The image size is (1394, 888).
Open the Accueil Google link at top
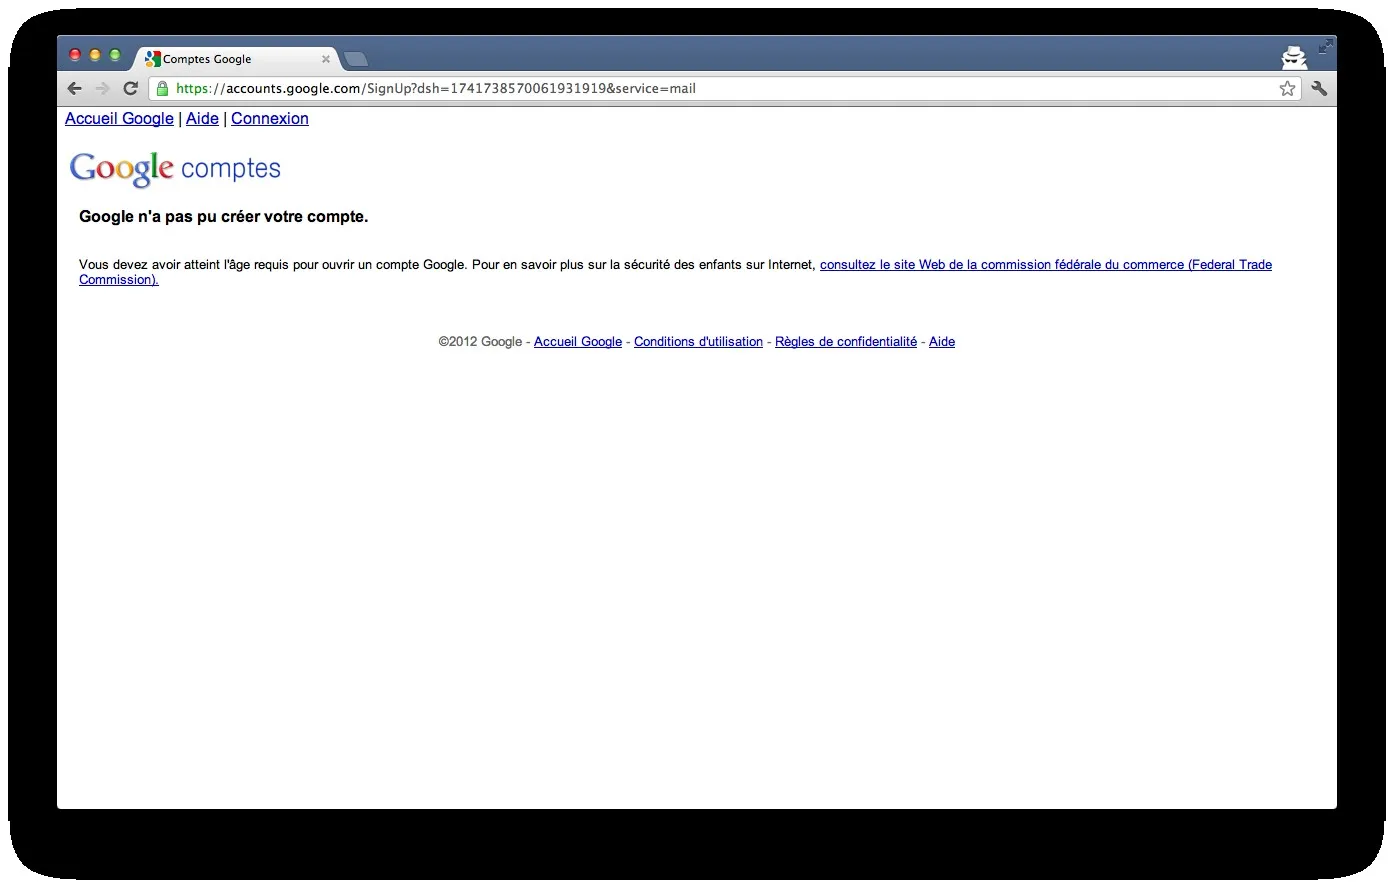click(x=119, y=118)
